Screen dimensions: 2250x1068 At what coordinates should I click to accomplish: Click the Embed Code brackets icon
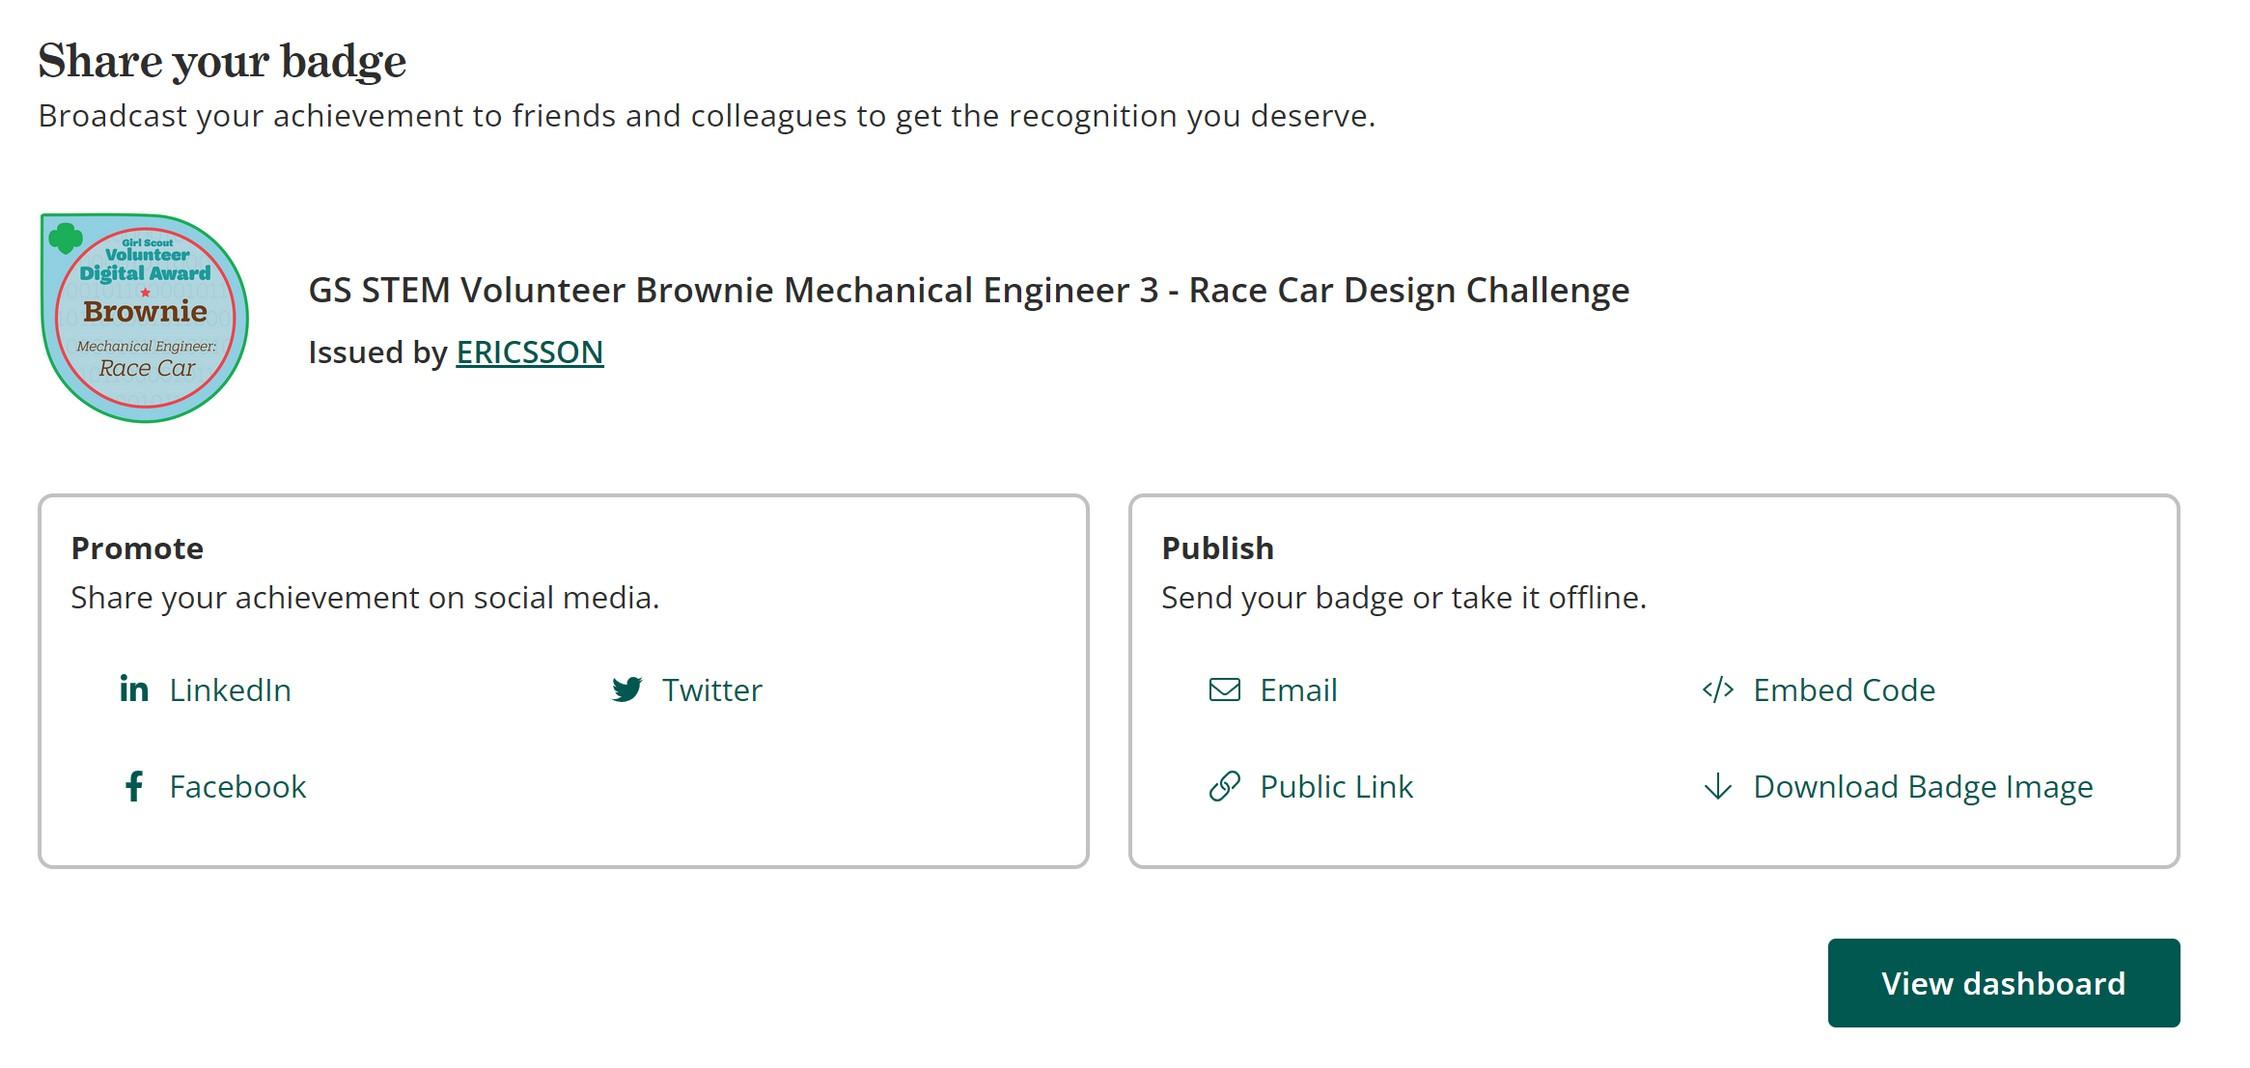click(x=1718, y=690)
